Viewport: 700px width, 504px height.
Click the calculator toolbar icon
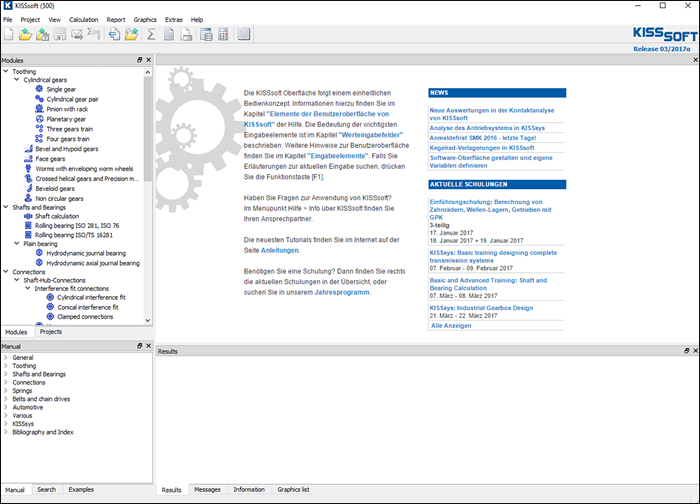223,34
